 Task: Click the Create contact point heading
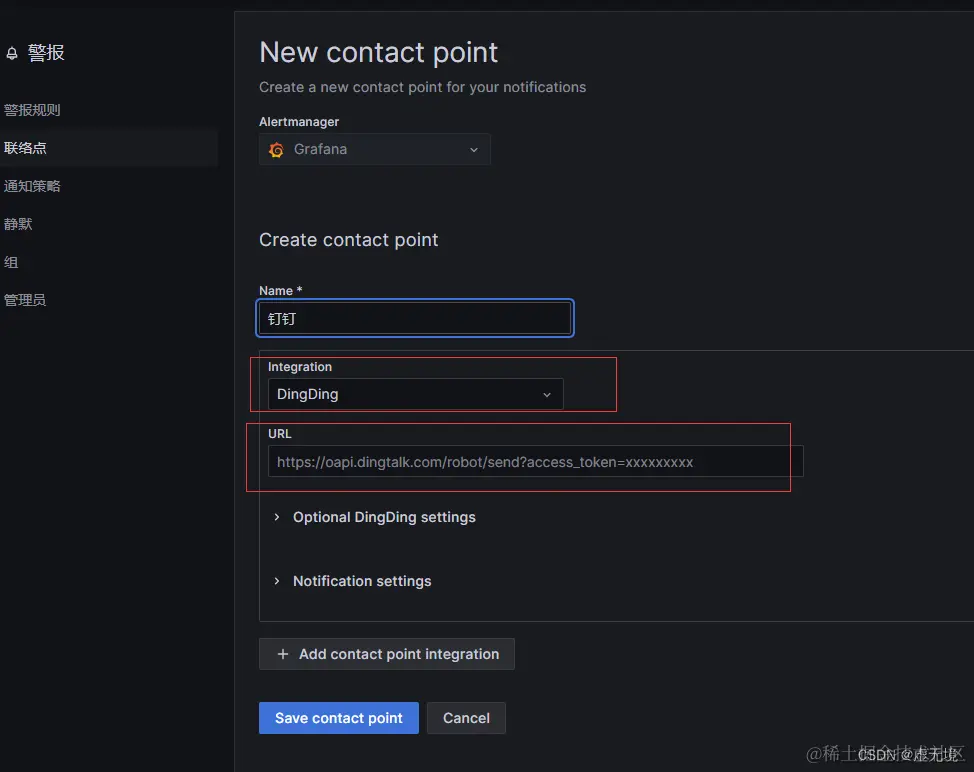348,240
